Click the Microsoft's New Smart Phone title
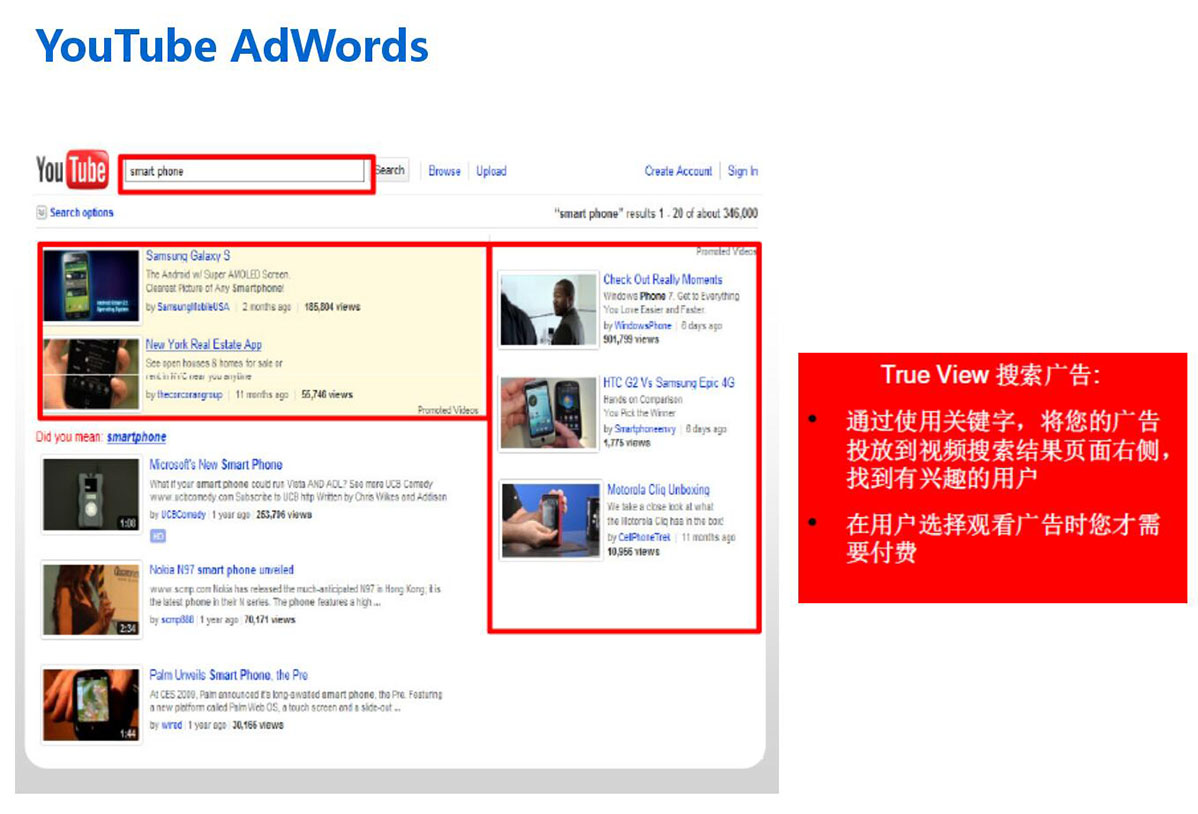This screenshot has height=814, width=1198. tap(215, 465)
